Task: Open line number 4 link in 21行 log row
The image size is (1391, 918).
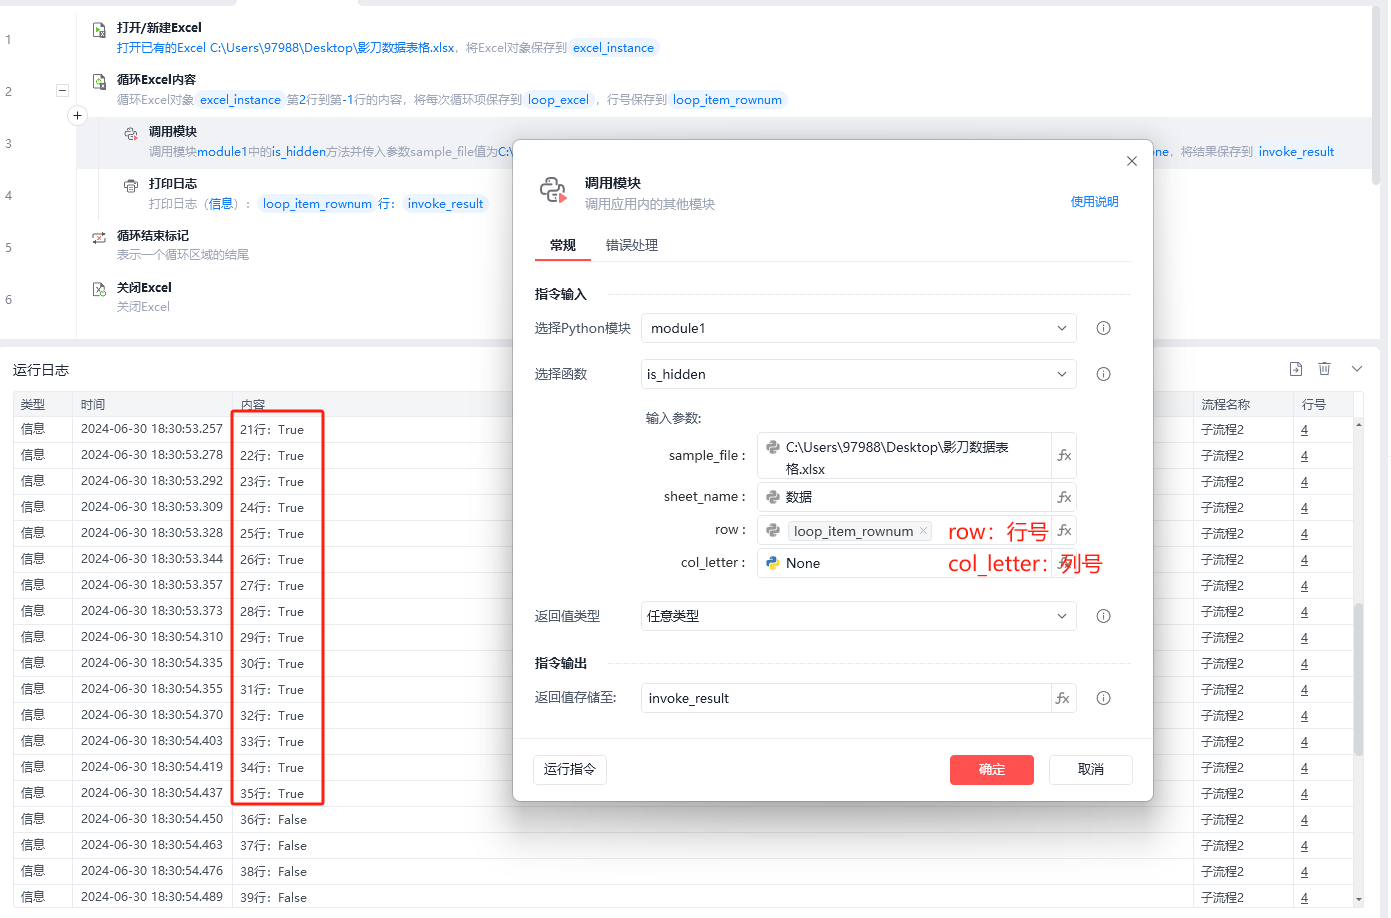Action: [1304, 430]
